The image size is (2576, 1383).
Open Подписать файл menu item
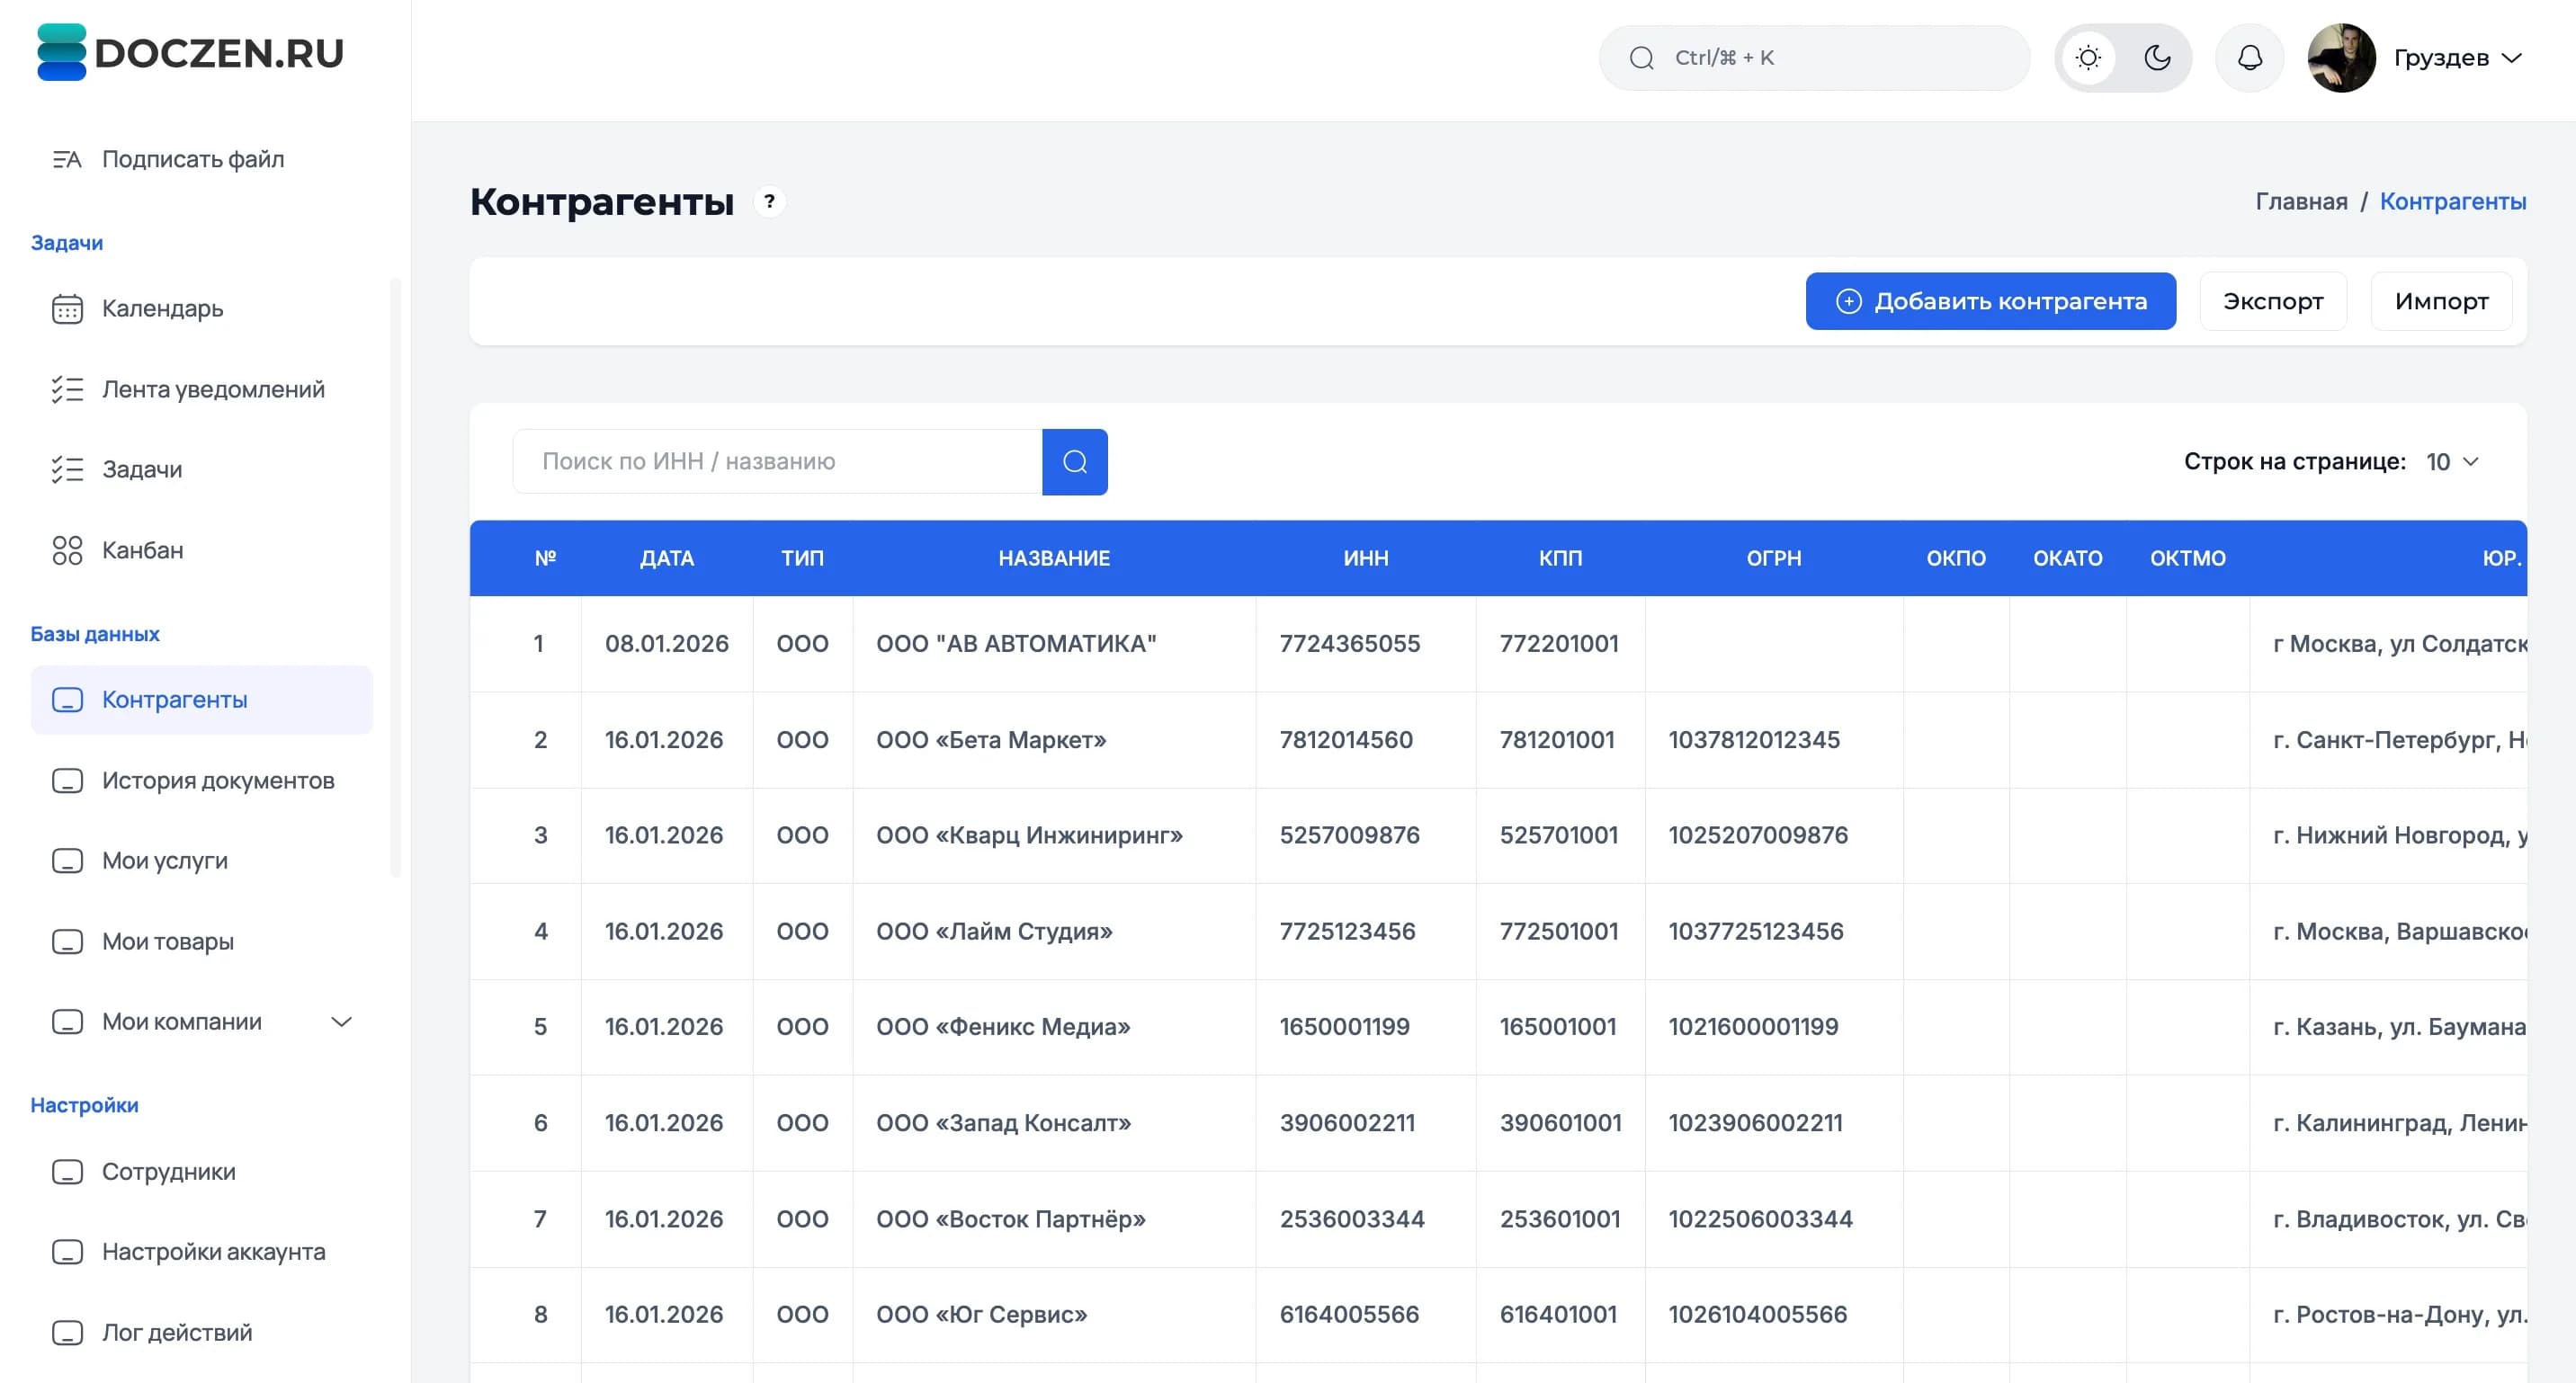(202, 159)
